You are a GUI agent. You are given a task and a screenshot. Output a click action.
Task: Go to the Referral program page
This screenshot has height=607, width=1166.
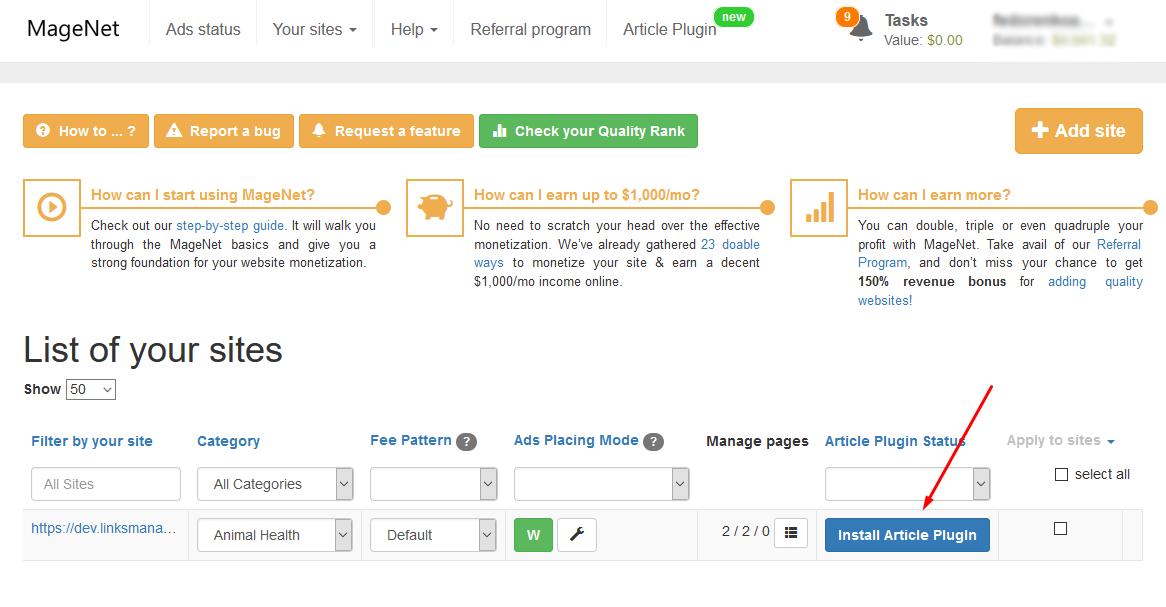pyautogui.click(x=530, y=30)
